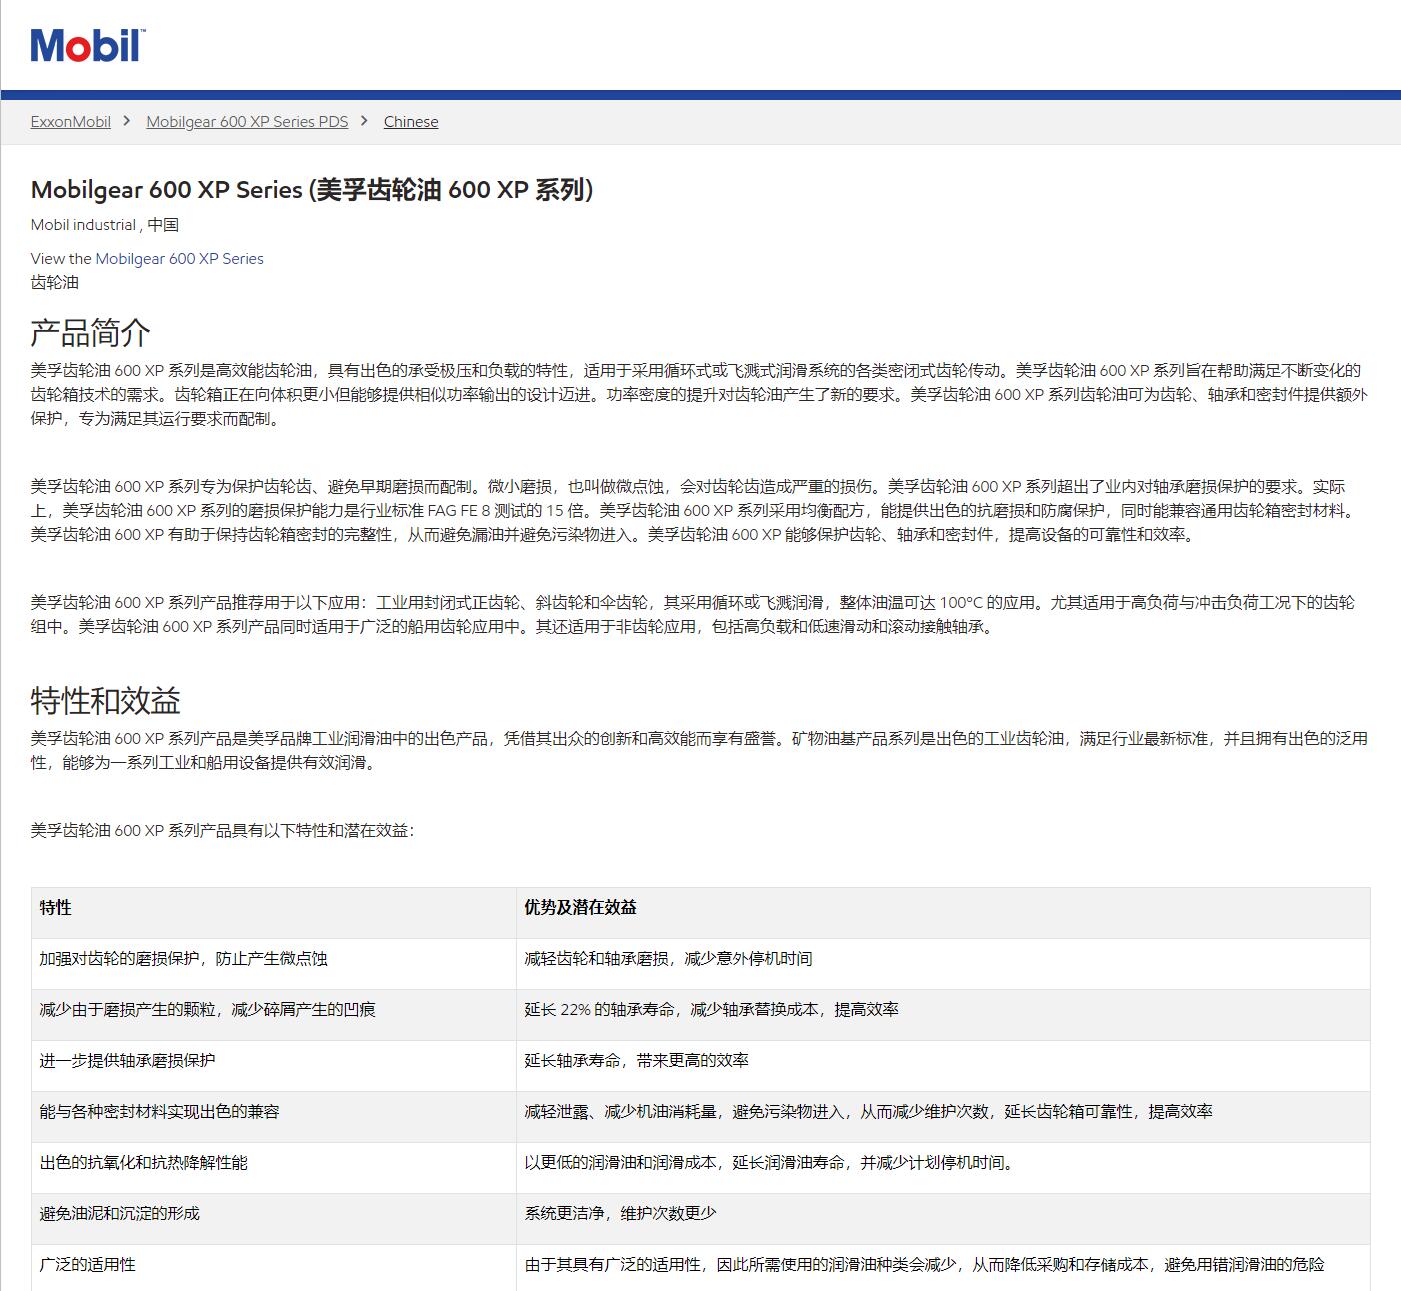
Task: Click paragraph starting 美孚齿轮油 600 XP 系列产品是美孚品牌
Action: point(699,751)
